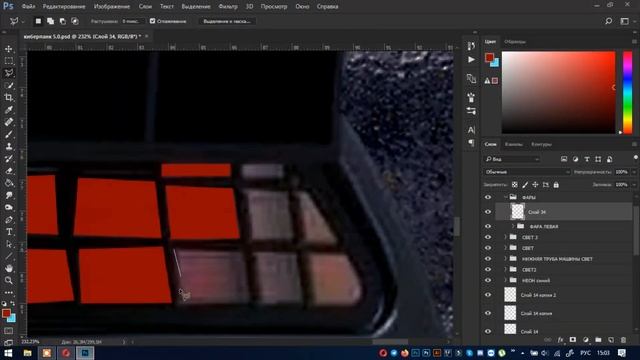Select the Eyedropper tool
Screen dimensions: 640x360
click(9, 110)
